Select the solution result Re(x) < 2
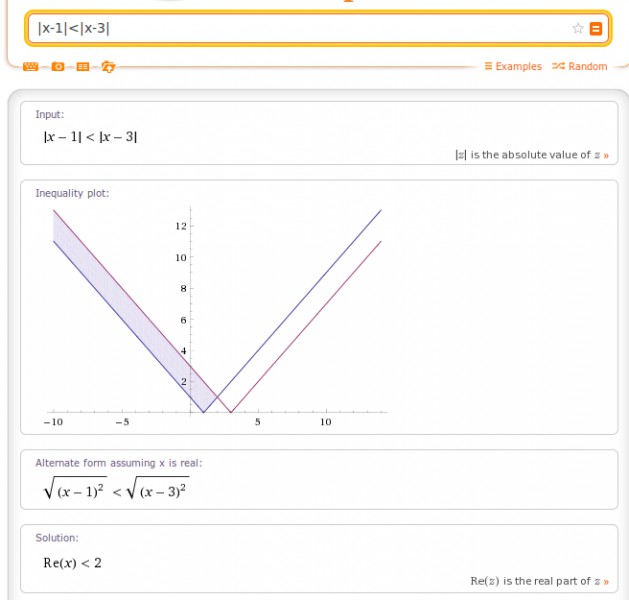 (72, 563)
